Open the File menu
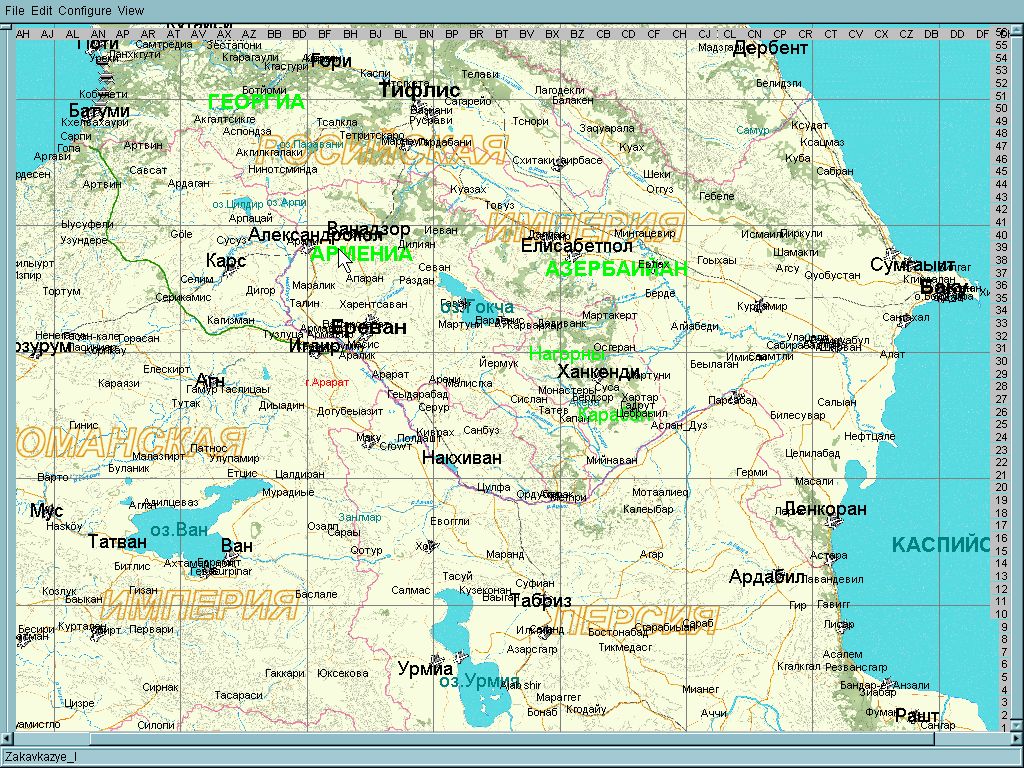The height and width of the screenshot is (768, 1024). [x=14, y=10]
